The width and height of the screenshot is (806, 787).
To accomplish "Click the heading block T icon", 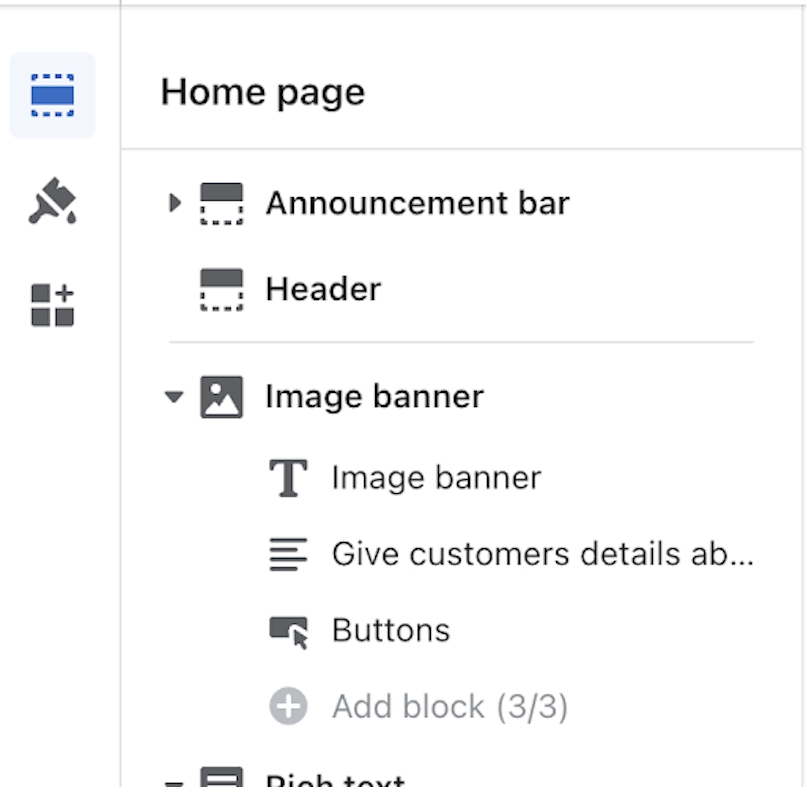I will coord(288,478).
